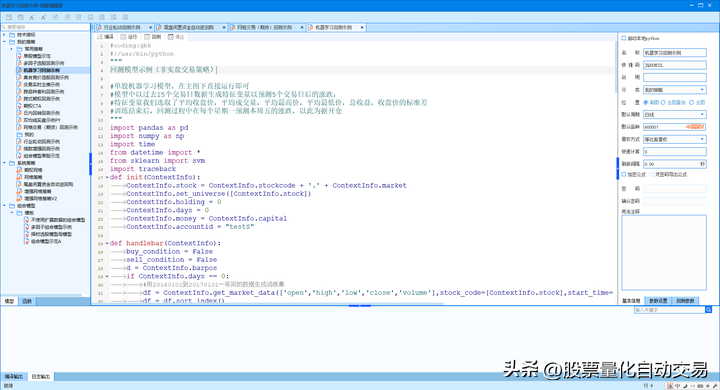Viewport: 720px width, 390px height.
Task: Click the 刷新间隔 field showing 0.00
Action: 675,164
